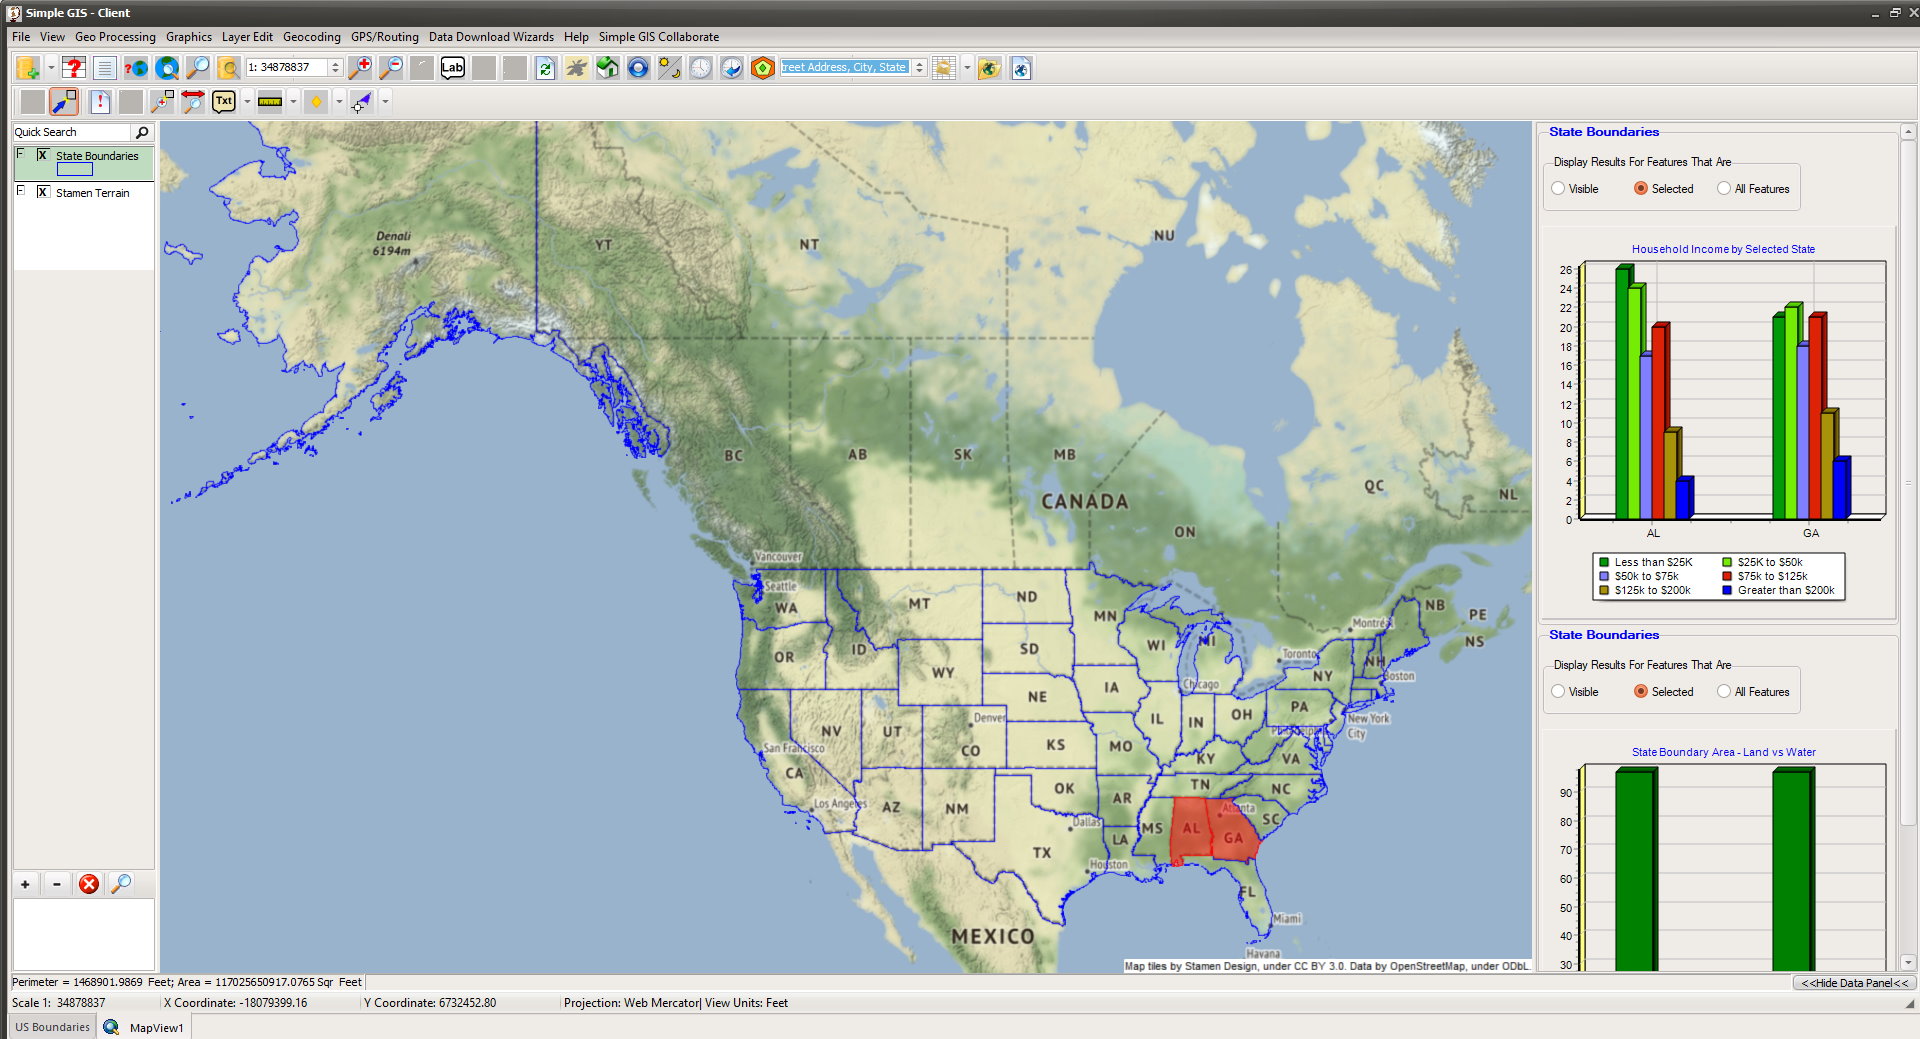Select the Txt text annotation tool
The height and width of the screenshot is (1039, 1920).
[x=223, y=101]
